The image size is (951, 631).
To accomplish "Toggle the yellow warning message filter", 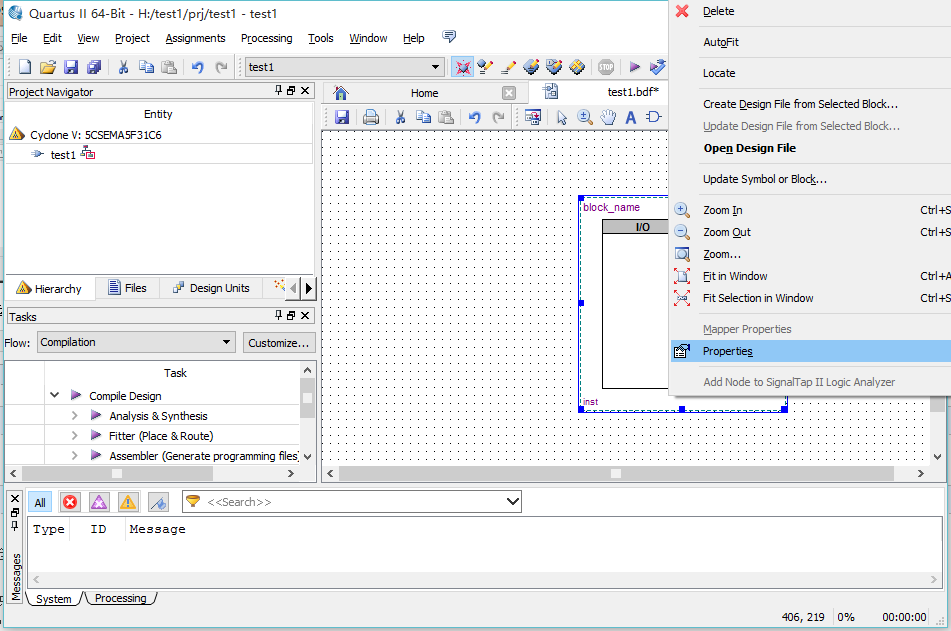I will pos(128,502).
